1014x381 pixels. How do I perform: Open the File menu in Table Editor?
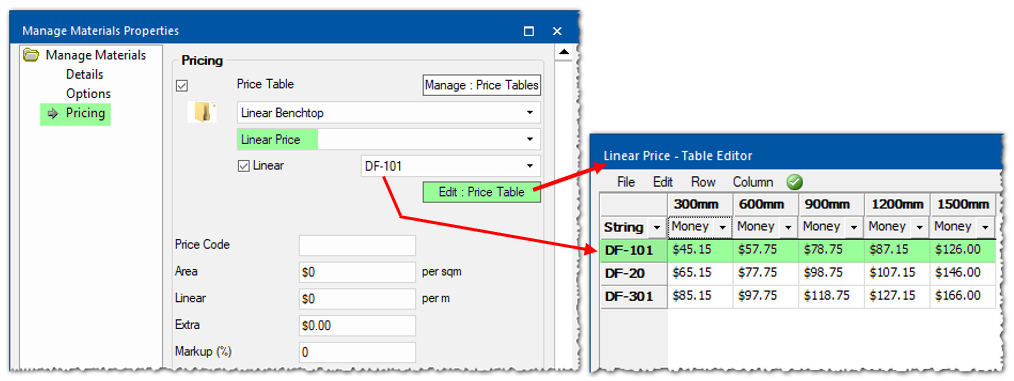coord(626,182)
